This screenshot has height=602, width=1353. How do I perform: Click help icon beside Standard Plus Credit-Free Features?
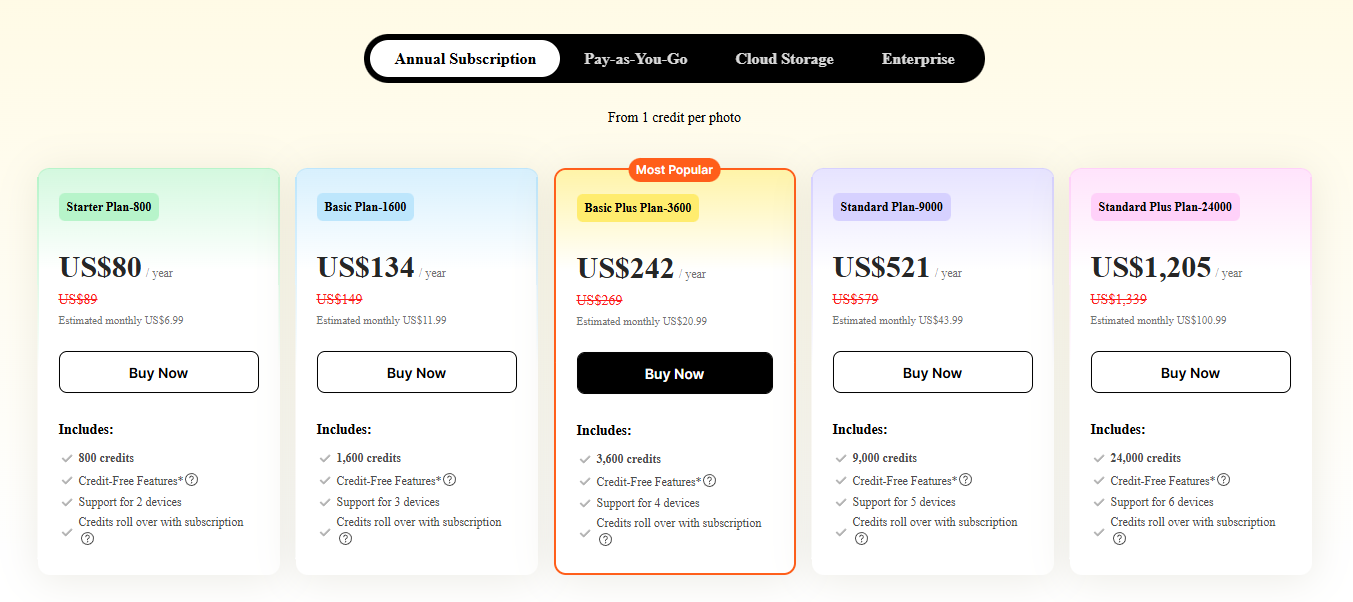coord(1224,480)
